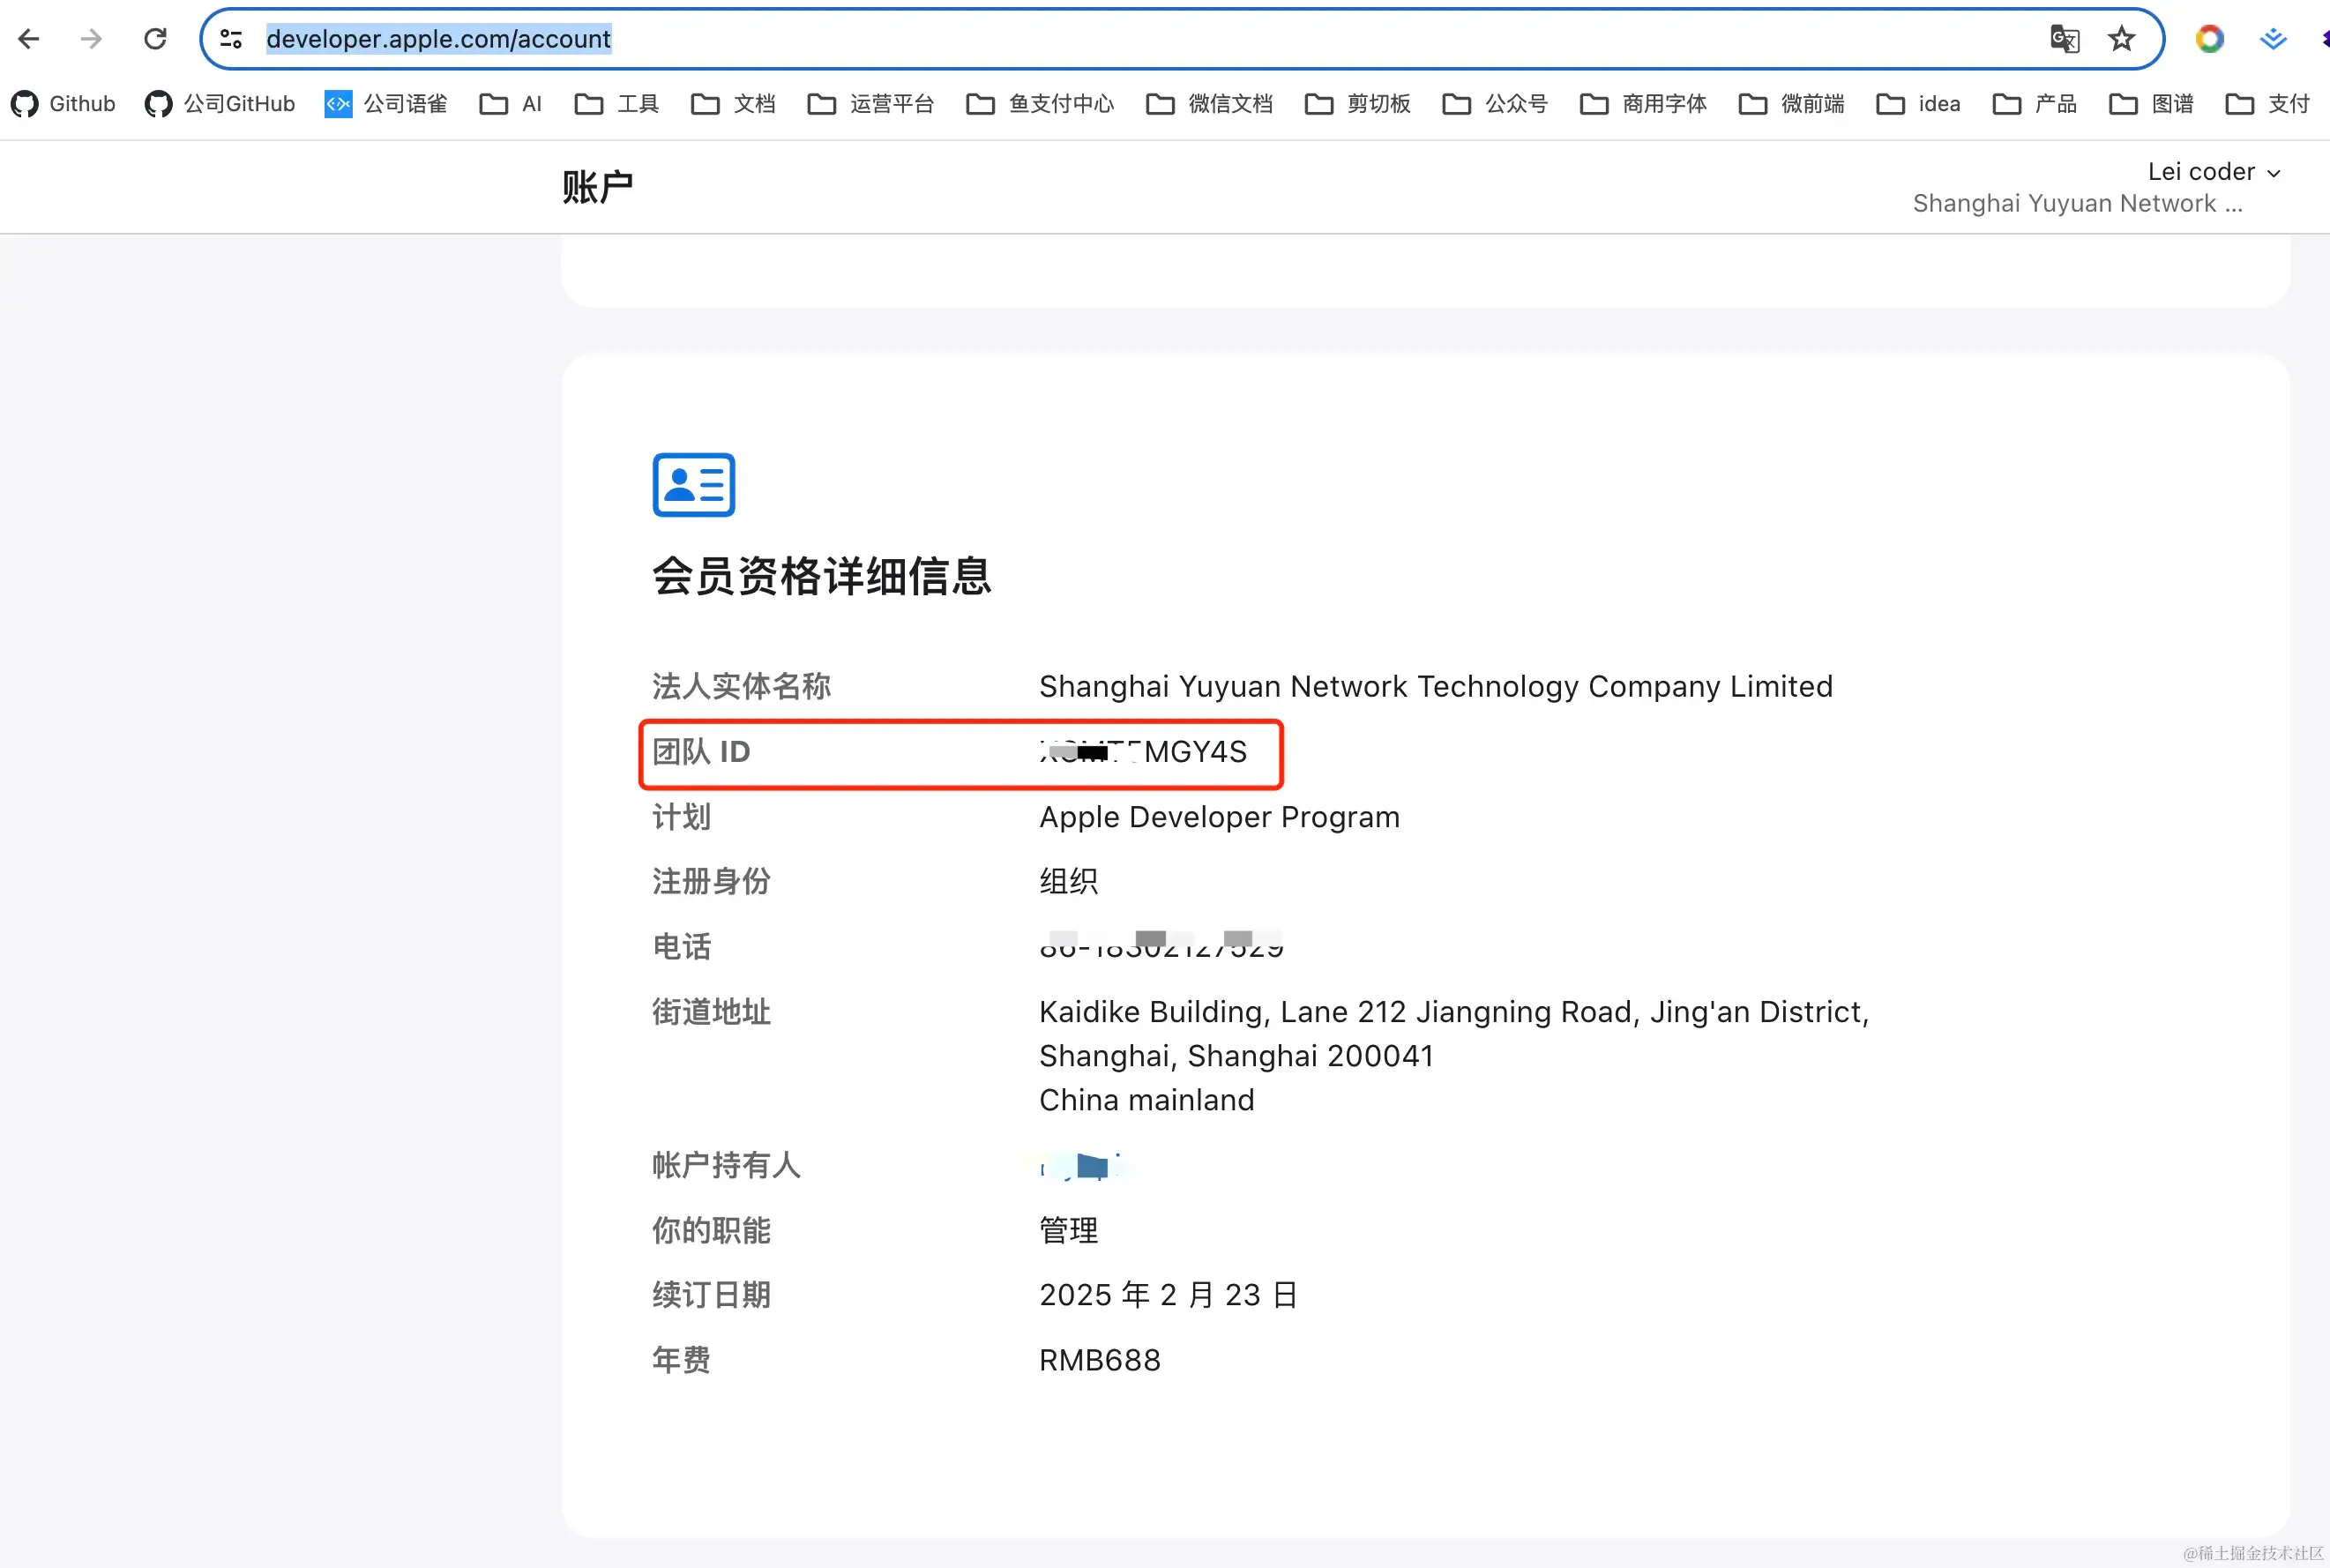Click the China mainland text
Screen dimensions: 2330x1568
pyautogui.click(x=1146, y=1100)
